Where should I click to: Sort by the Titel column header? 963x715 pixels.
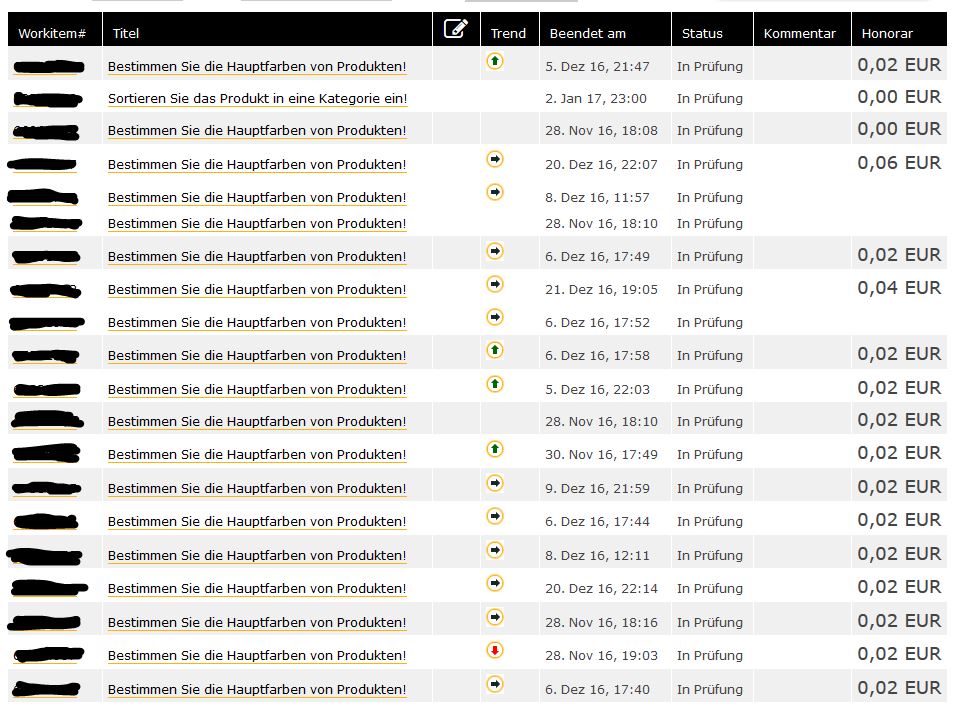pos(126,33)
